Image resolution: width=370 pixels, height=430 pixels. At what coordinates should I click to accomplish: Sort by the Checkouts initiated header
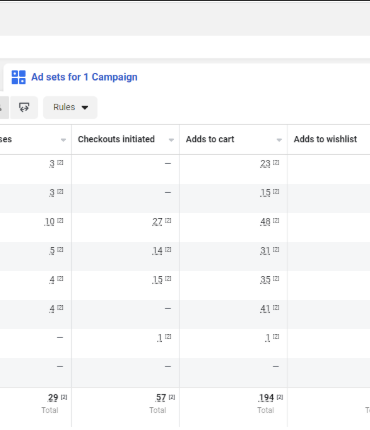pyautogui.click(x=116, y=139)
